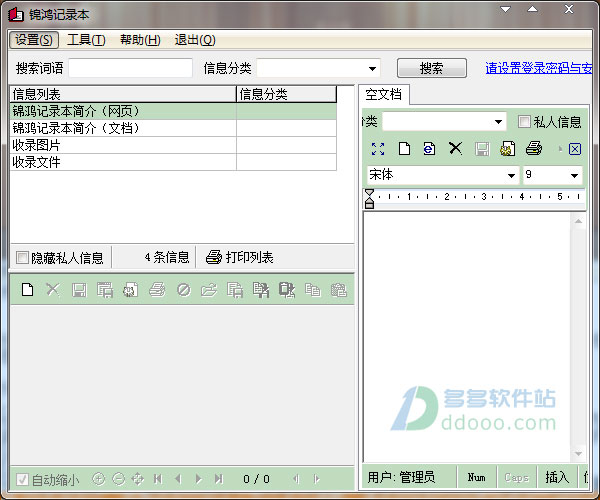Click the delete X icon in the lower-left toolbar
The image size is (600, 500).
(x=53, y=290)
